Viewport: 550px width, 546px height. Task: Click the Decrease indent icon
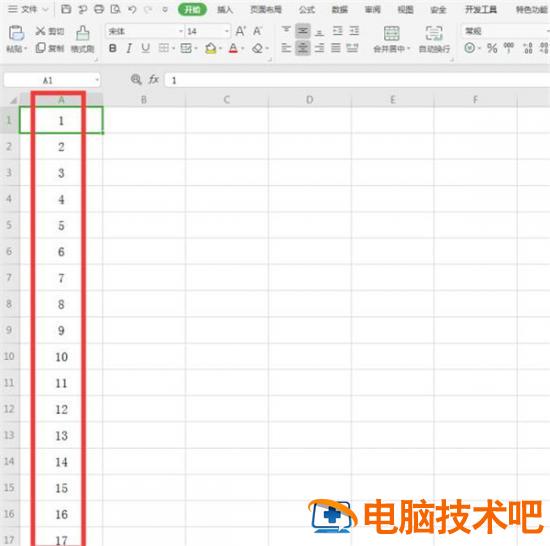pyautogui.click(x=337, y=31)
